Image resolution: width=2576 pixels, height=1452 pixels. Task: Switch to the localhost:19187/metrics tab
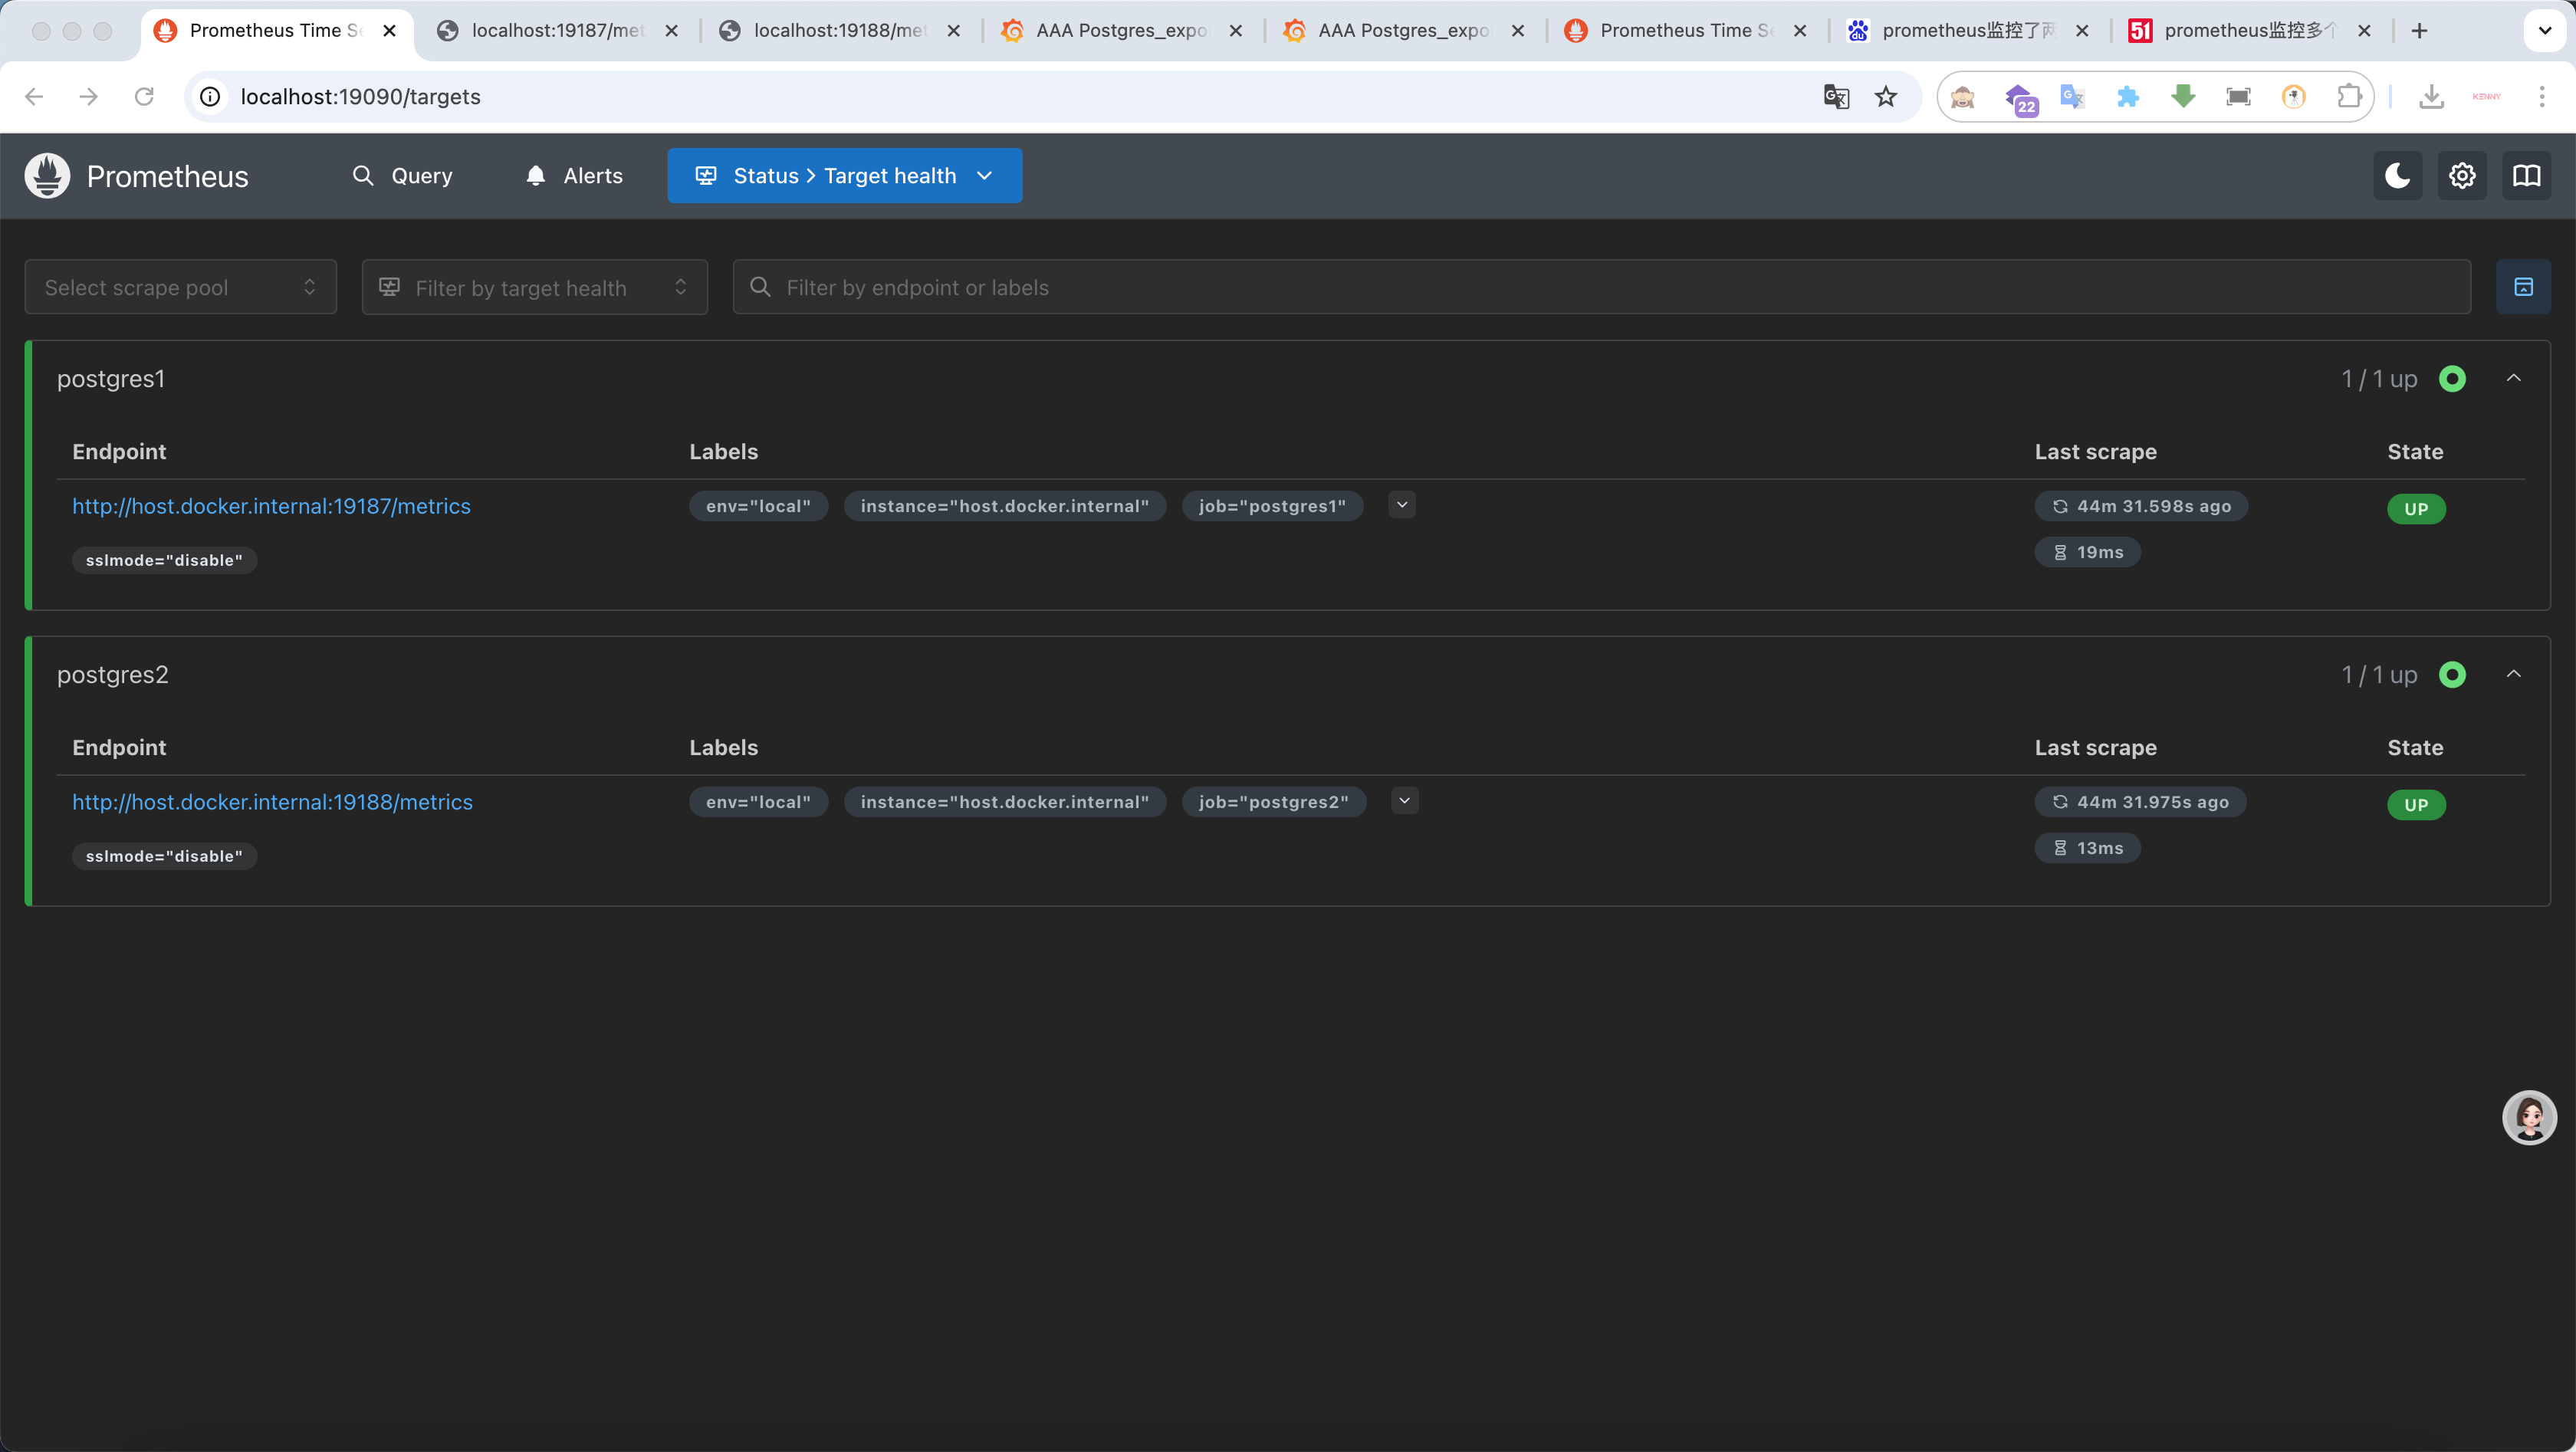click(x=556, y=31)
